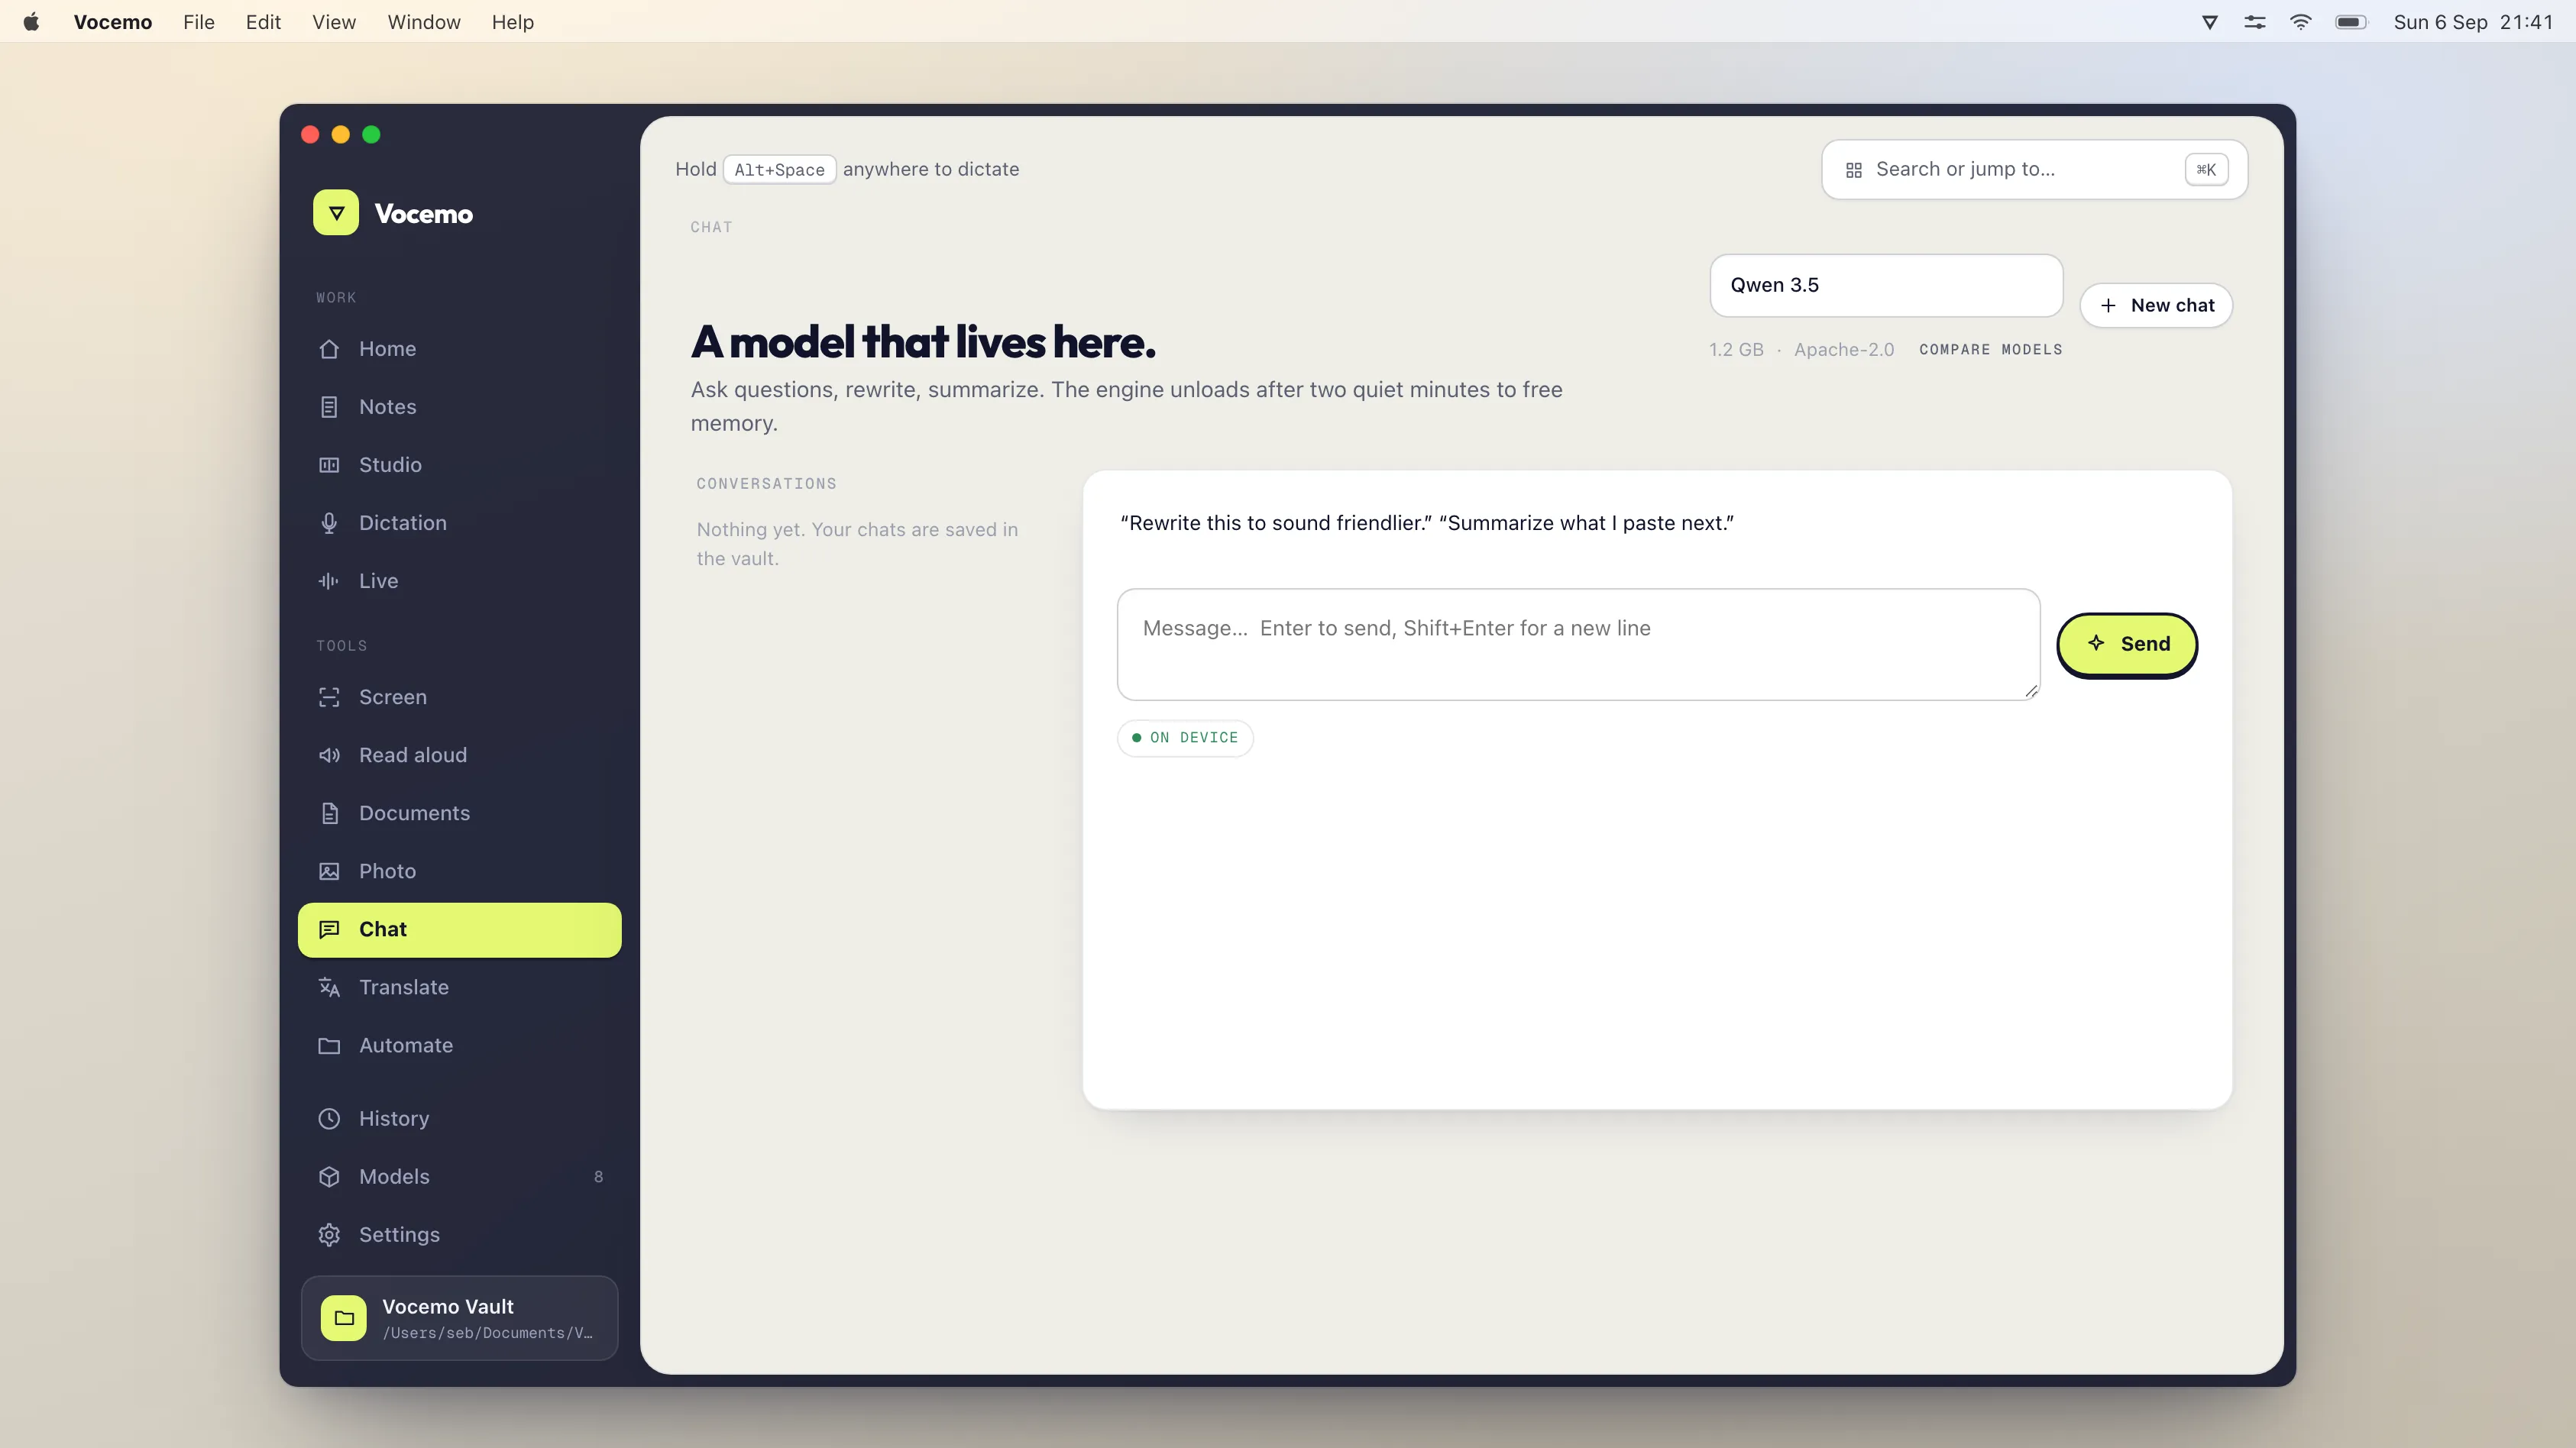Click the Settings gear icon
Screen dimensions: 2576x1448
coord(329,1235)
